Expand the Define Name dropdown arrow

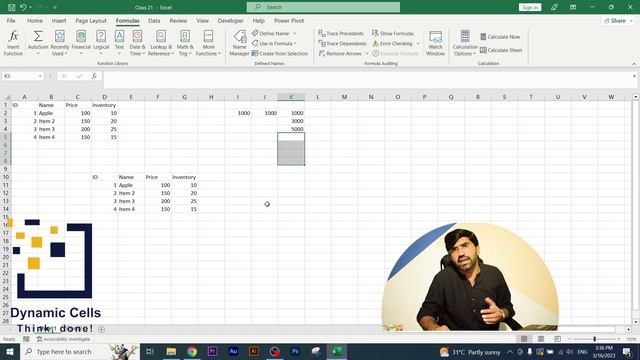295,33
